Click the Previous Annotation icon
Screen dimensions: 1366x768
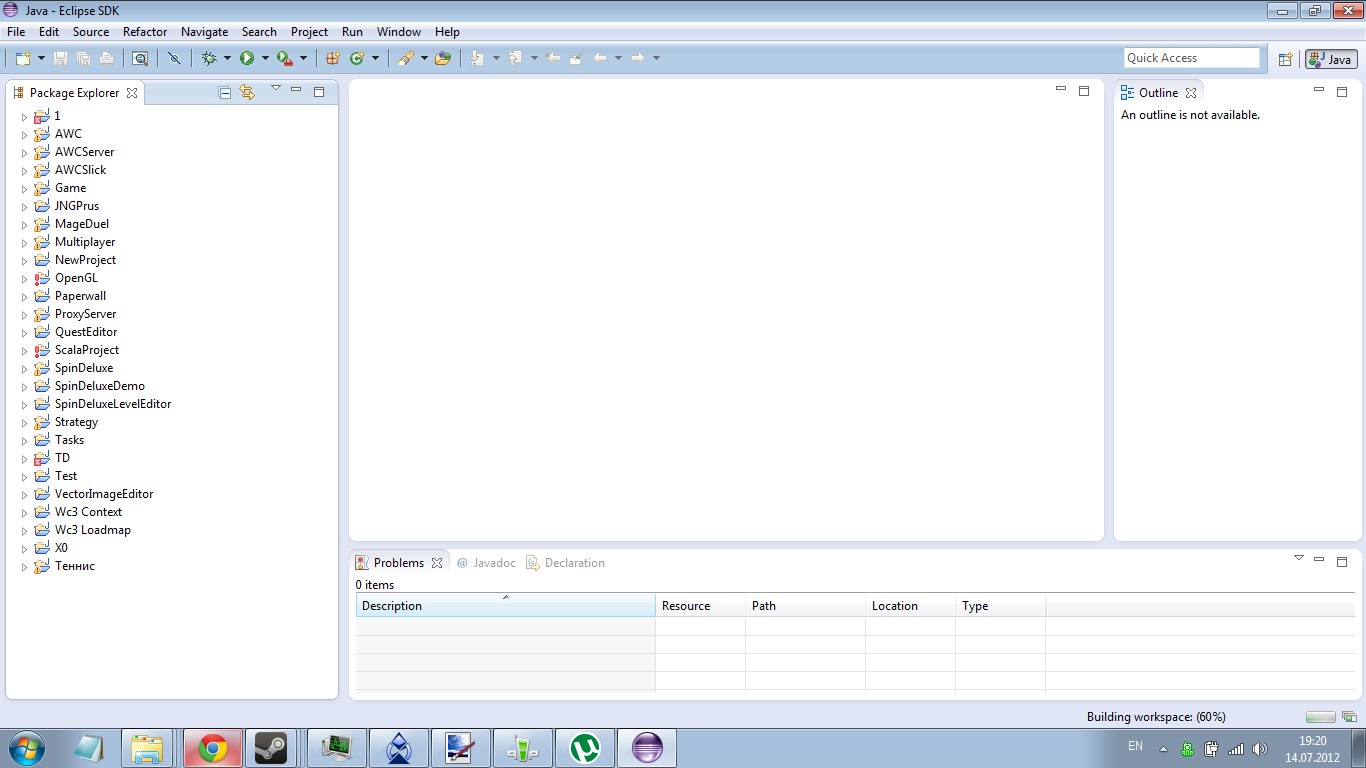tap(516, 58)
